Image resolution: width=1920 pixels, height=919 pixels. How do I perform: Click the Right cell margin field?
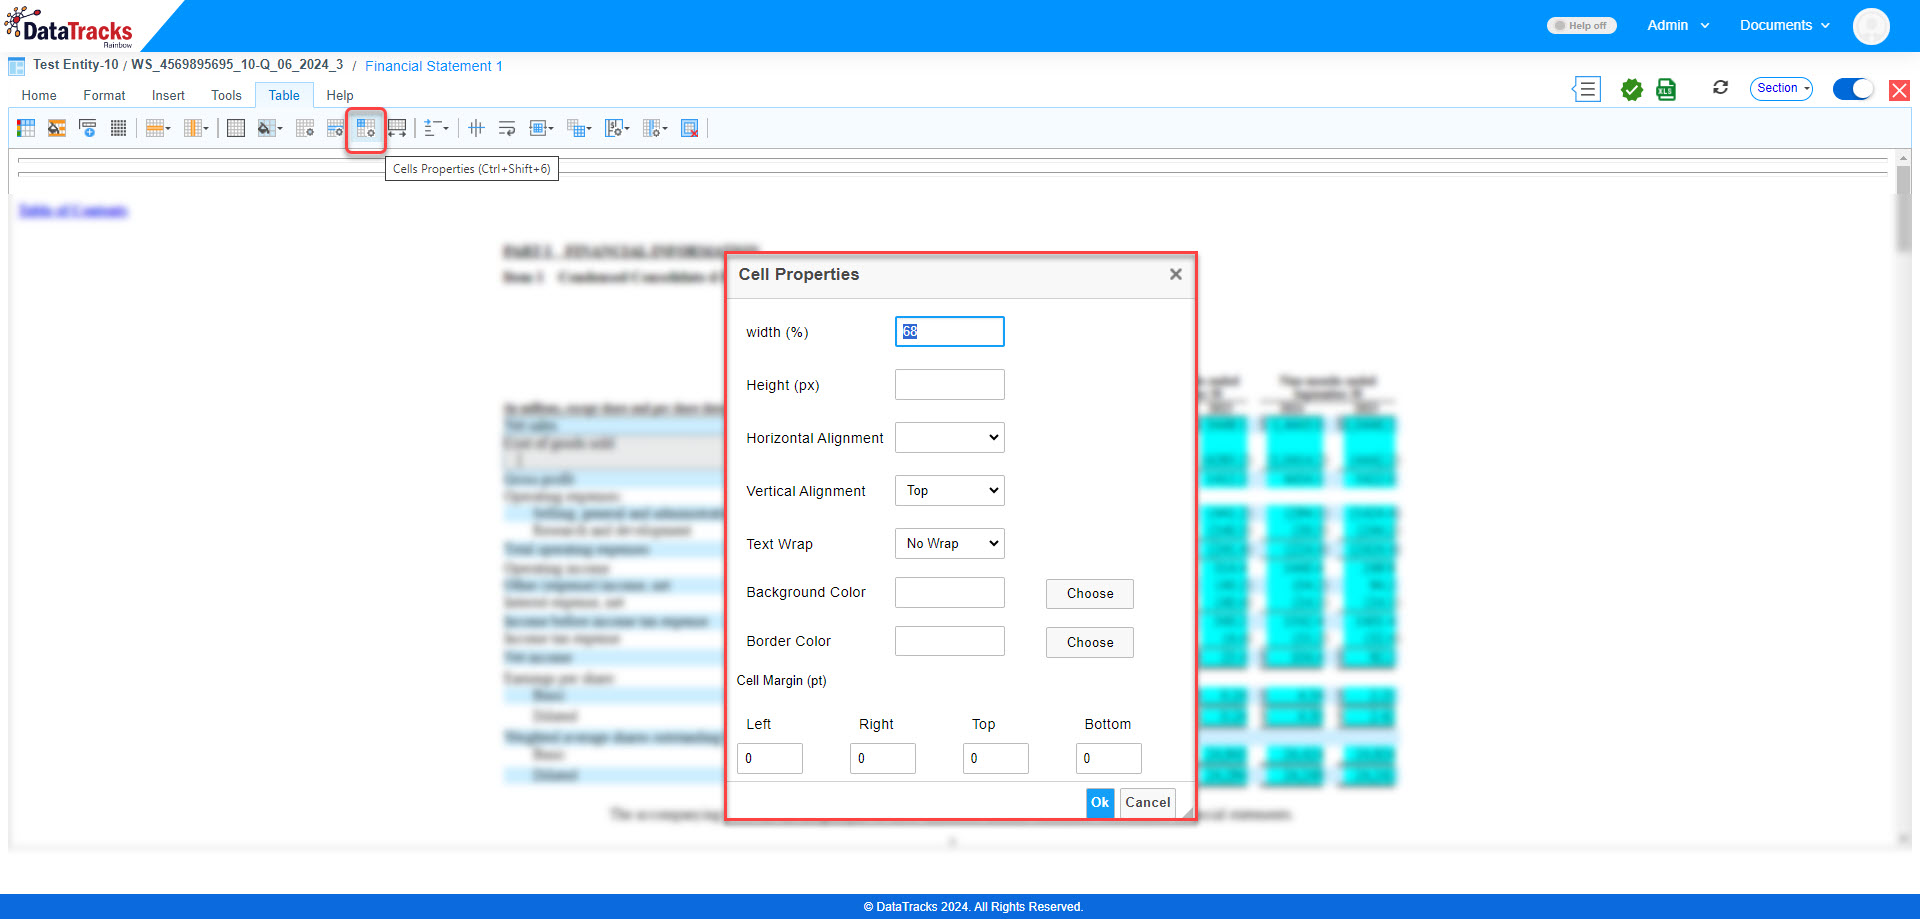pyautogui.click(x=883, y=759)
